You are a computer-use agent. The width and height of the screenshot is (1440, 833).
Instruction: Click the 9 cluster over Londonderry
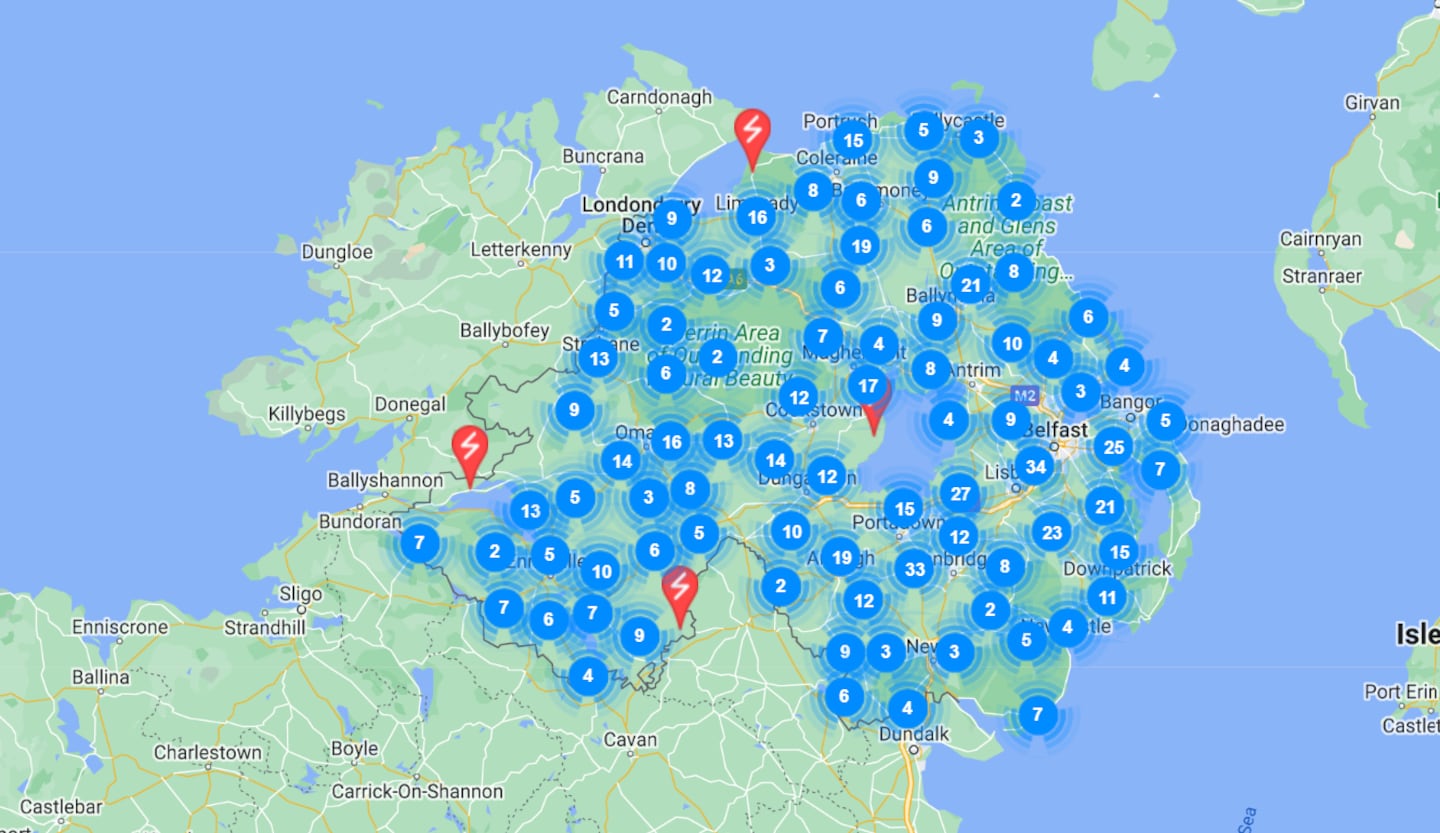point(671,219)
